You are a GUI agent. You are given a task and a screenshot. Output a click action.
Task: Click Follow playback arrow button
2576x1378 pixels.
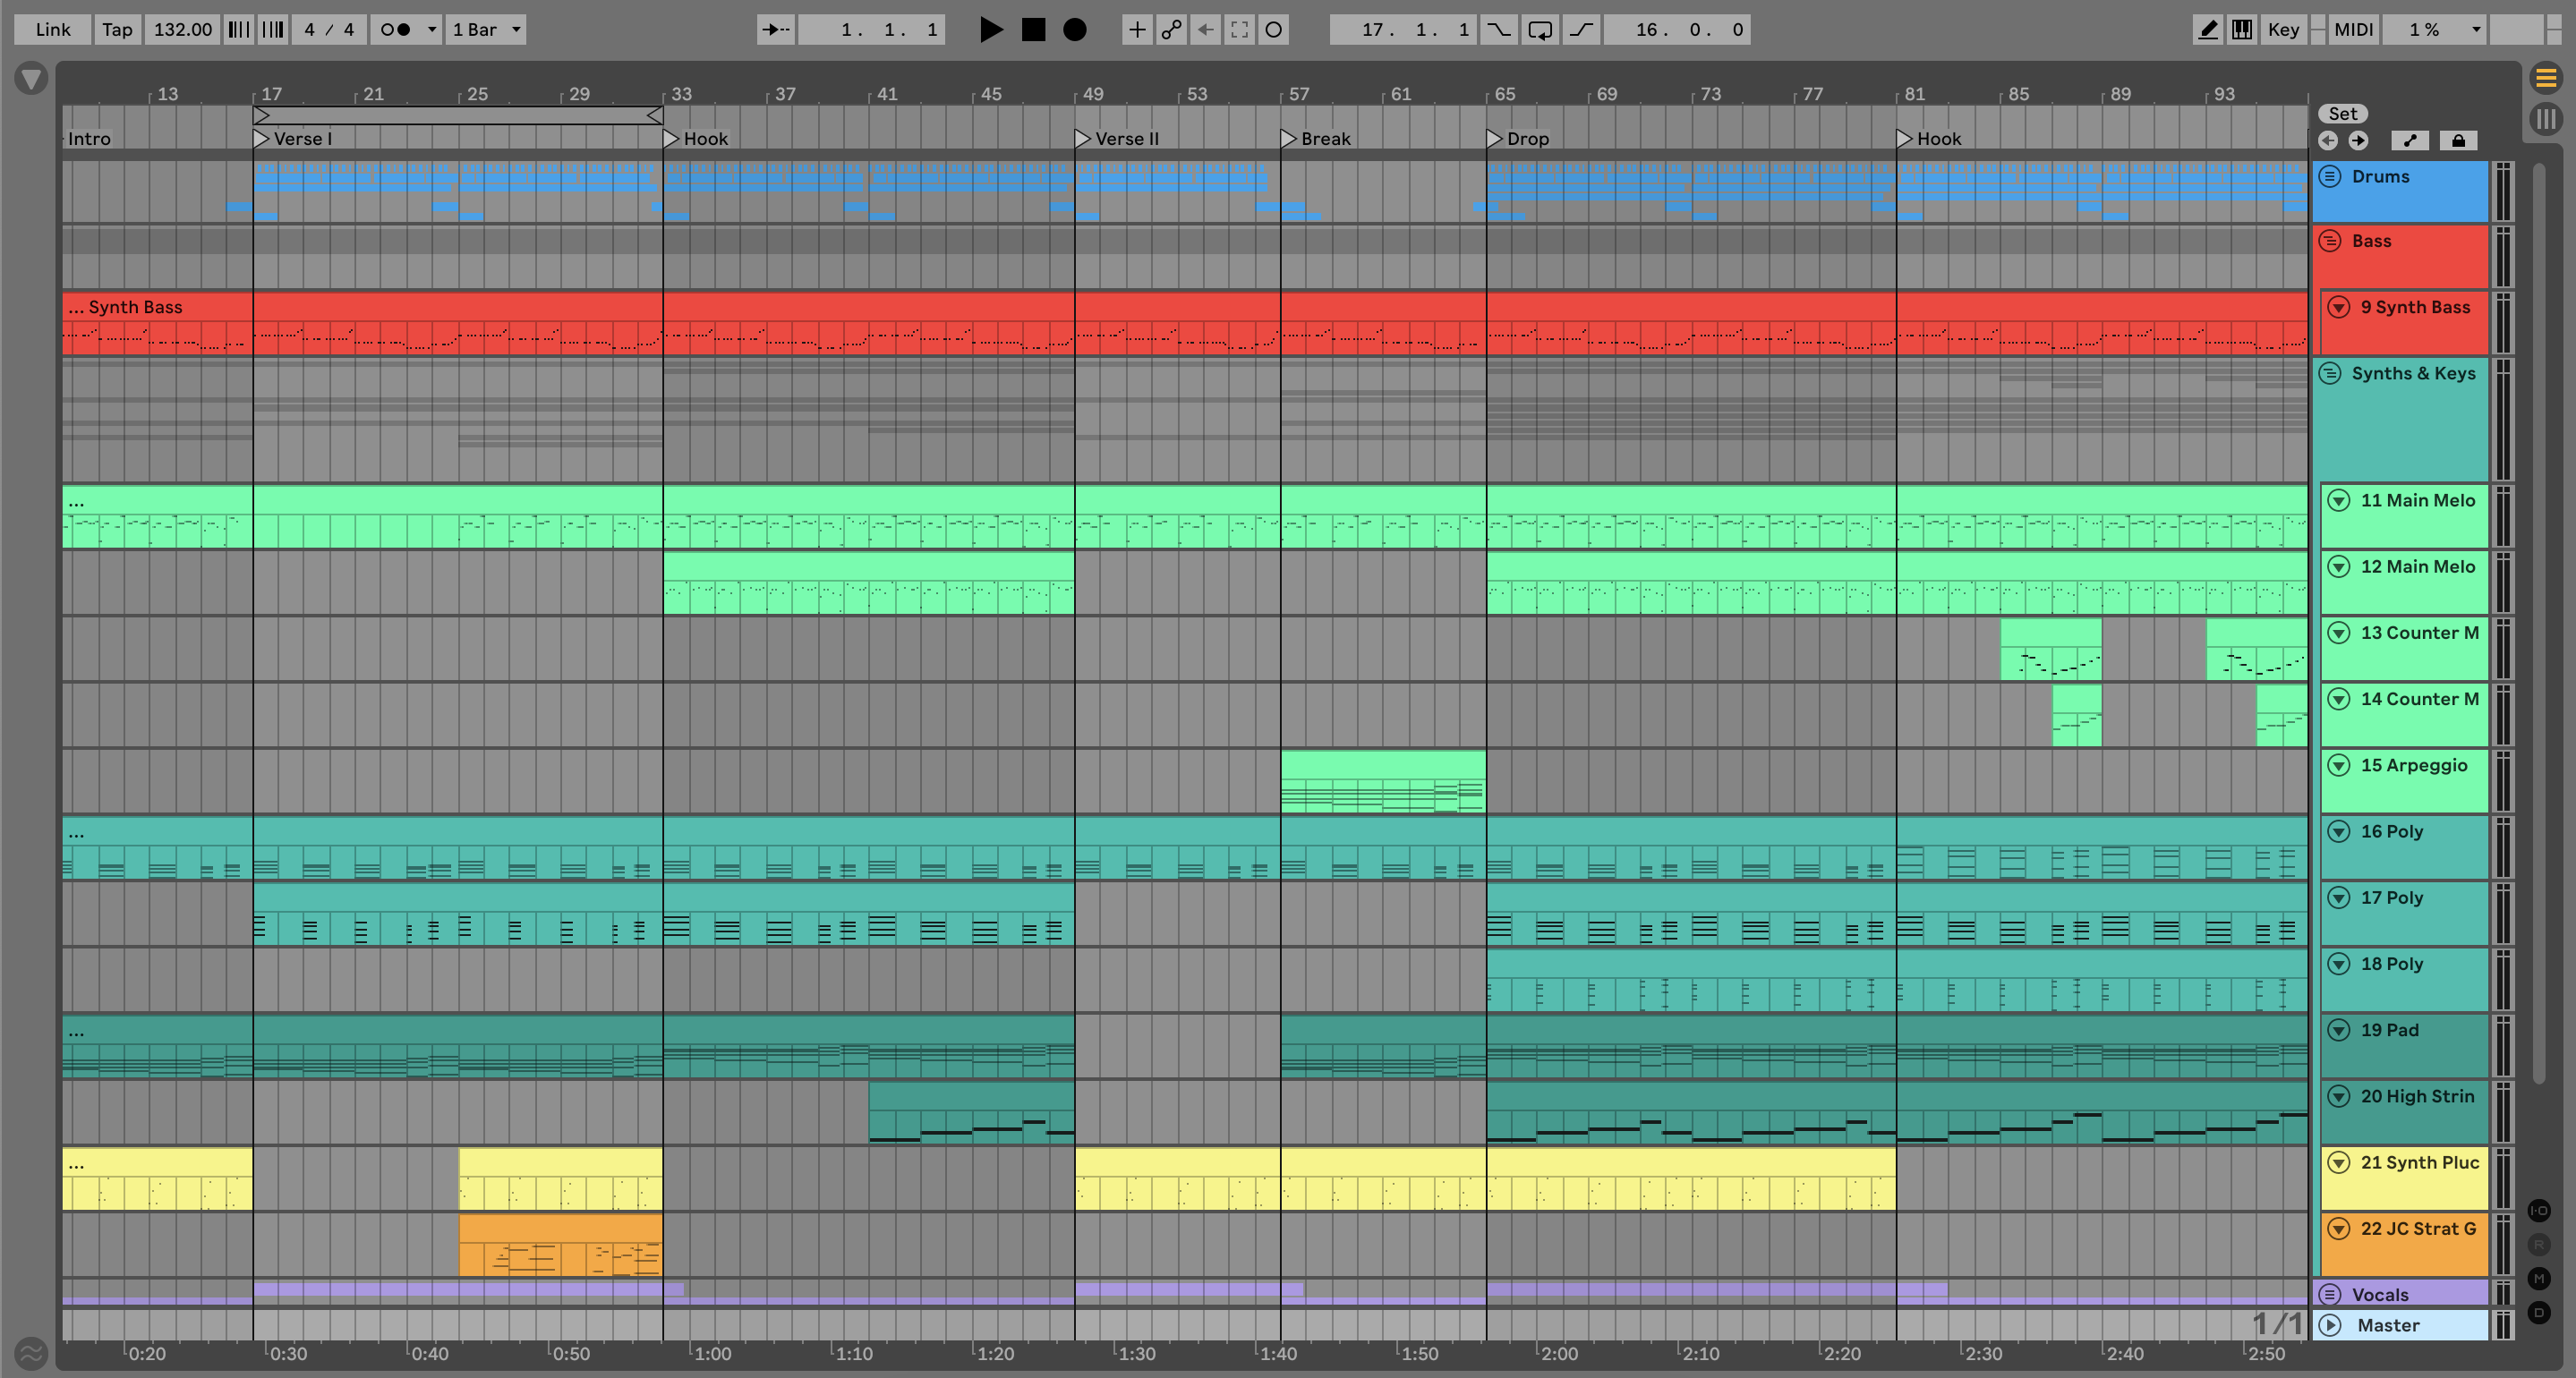[x=776, y=30]
